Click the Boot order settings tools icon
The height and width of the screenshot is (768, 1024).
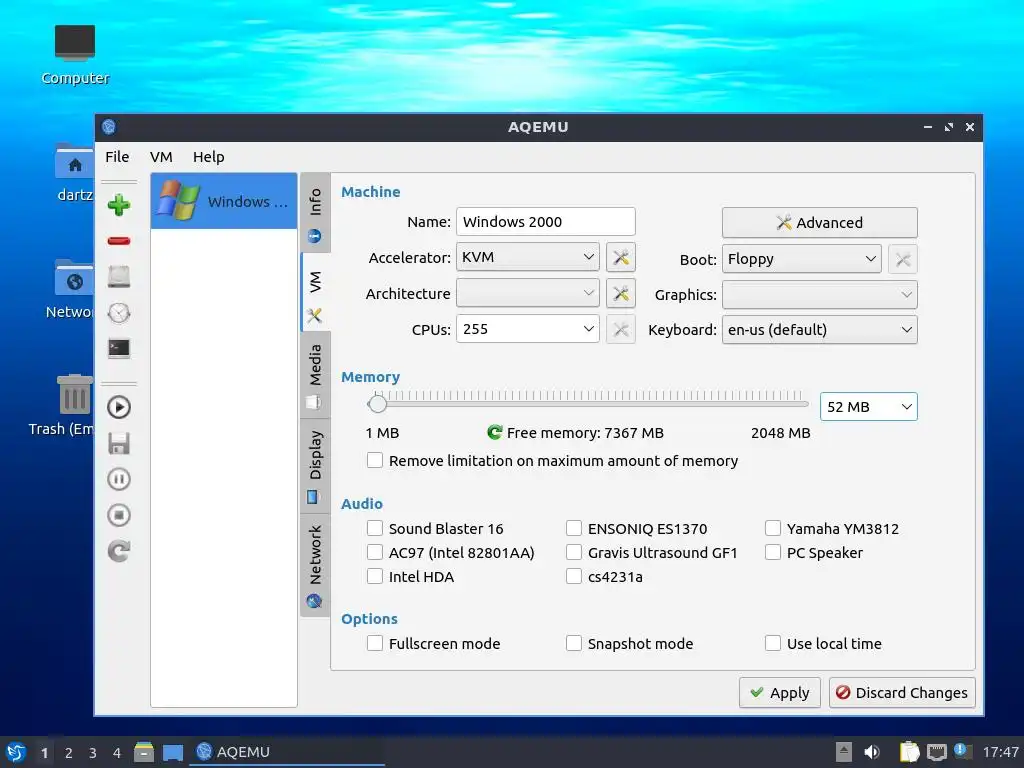click(x=903, y=259)
